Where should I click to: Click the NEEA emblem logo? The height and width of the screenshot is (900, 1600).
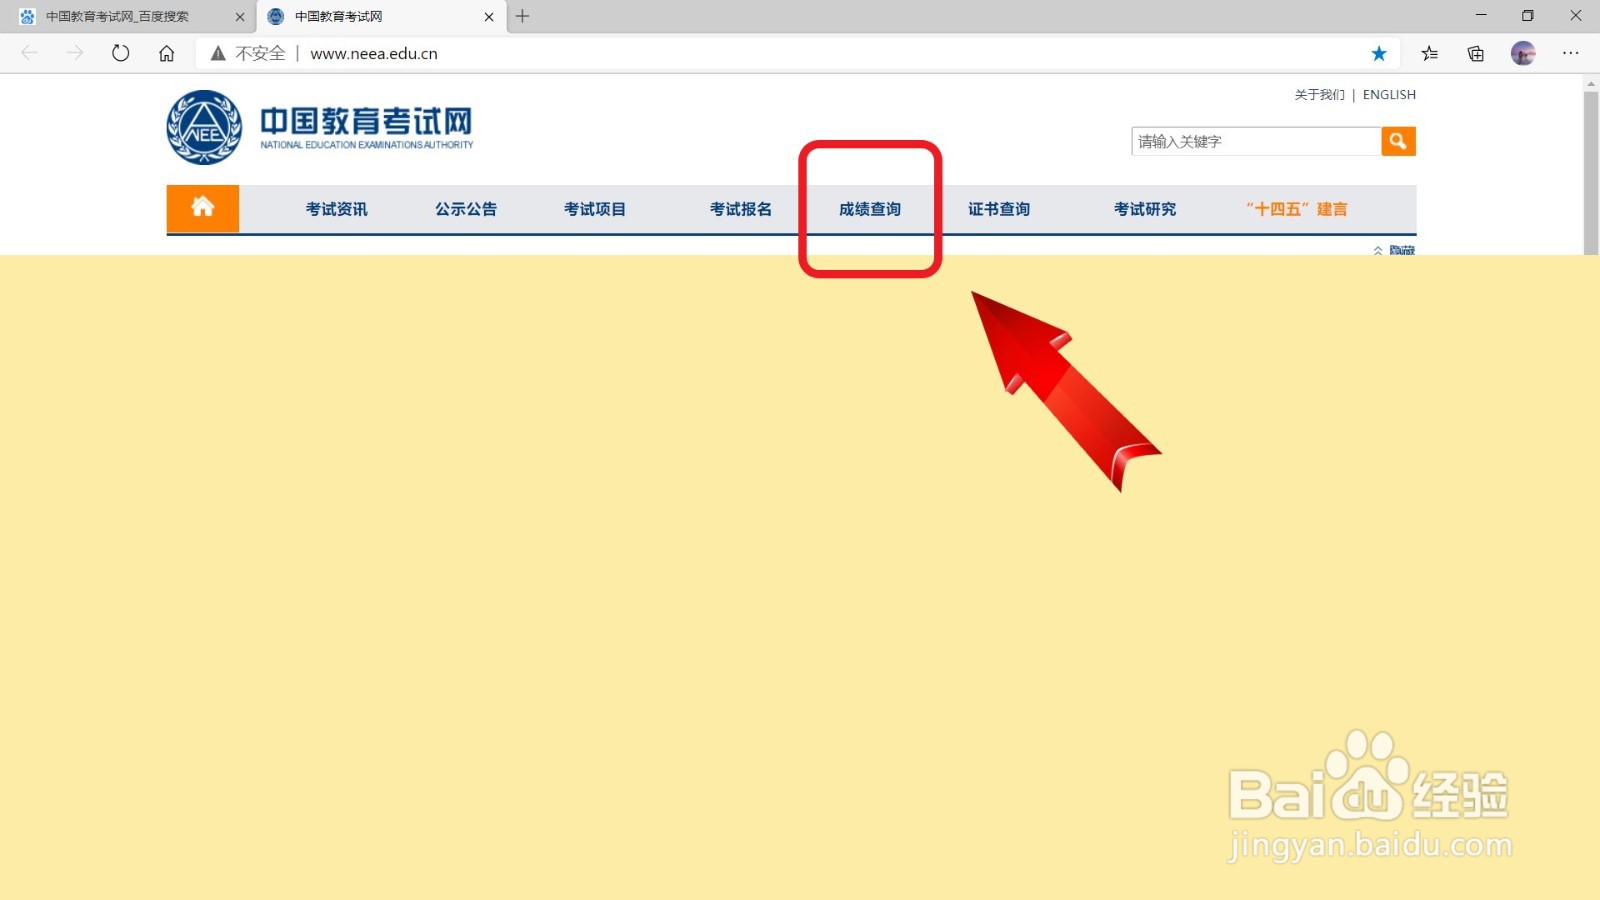203,125
